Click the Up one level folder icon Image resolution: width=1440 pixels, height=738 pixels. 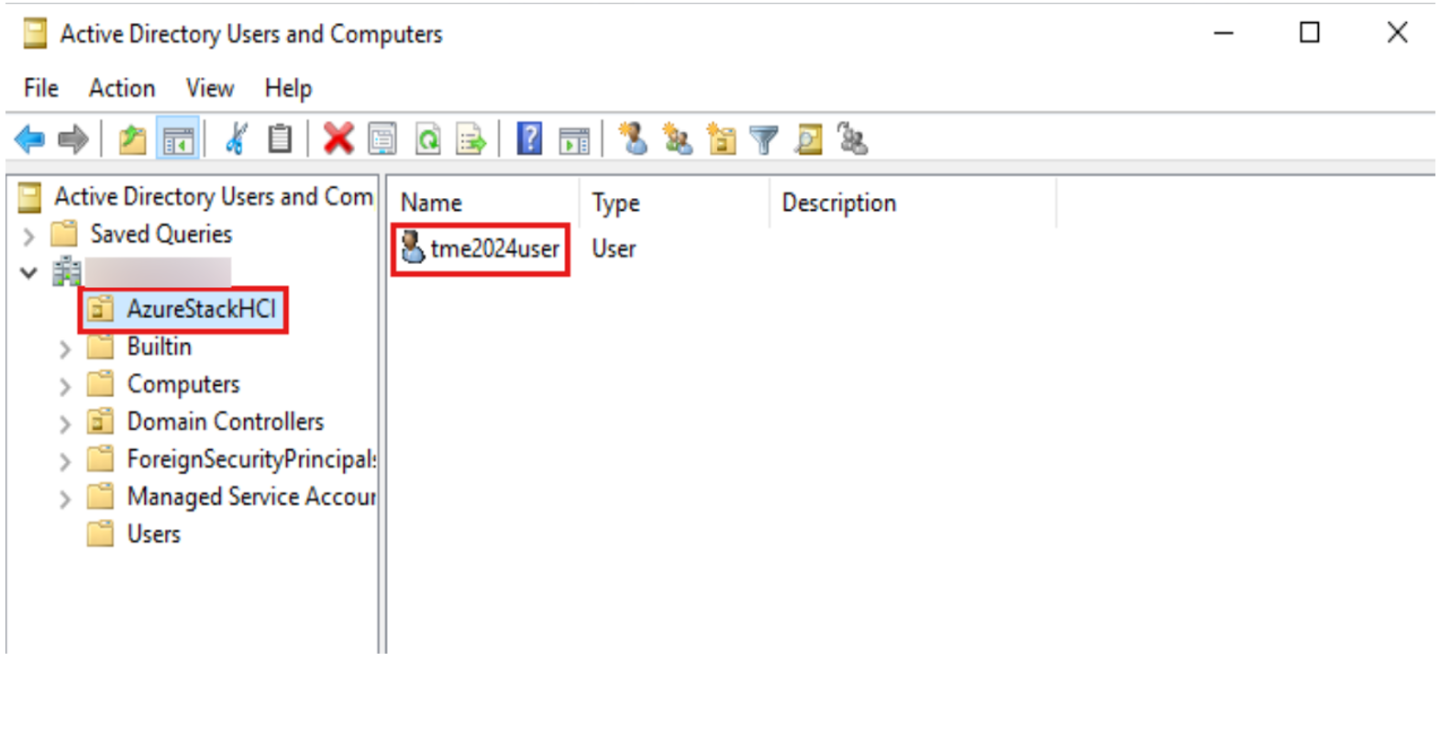coord(132,140)
